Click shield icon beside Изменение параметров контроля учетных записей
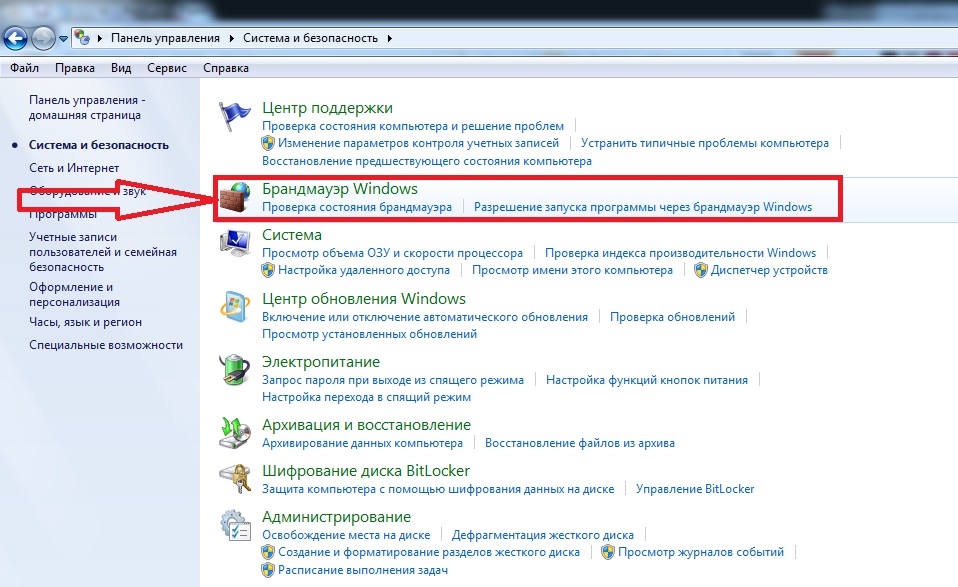This screenshot has height=587, width=958. 268,143
